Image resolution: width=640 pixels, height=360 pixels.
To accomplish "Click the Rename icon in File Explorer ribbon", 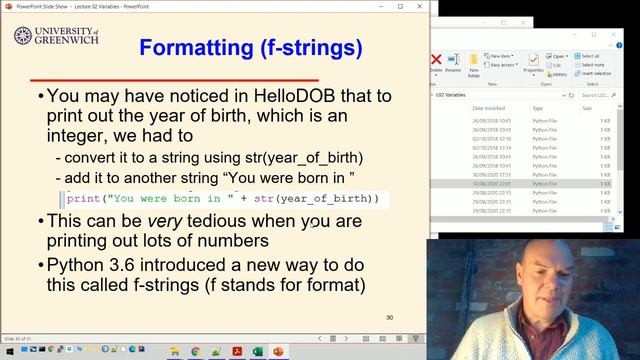I will [453, 60].
